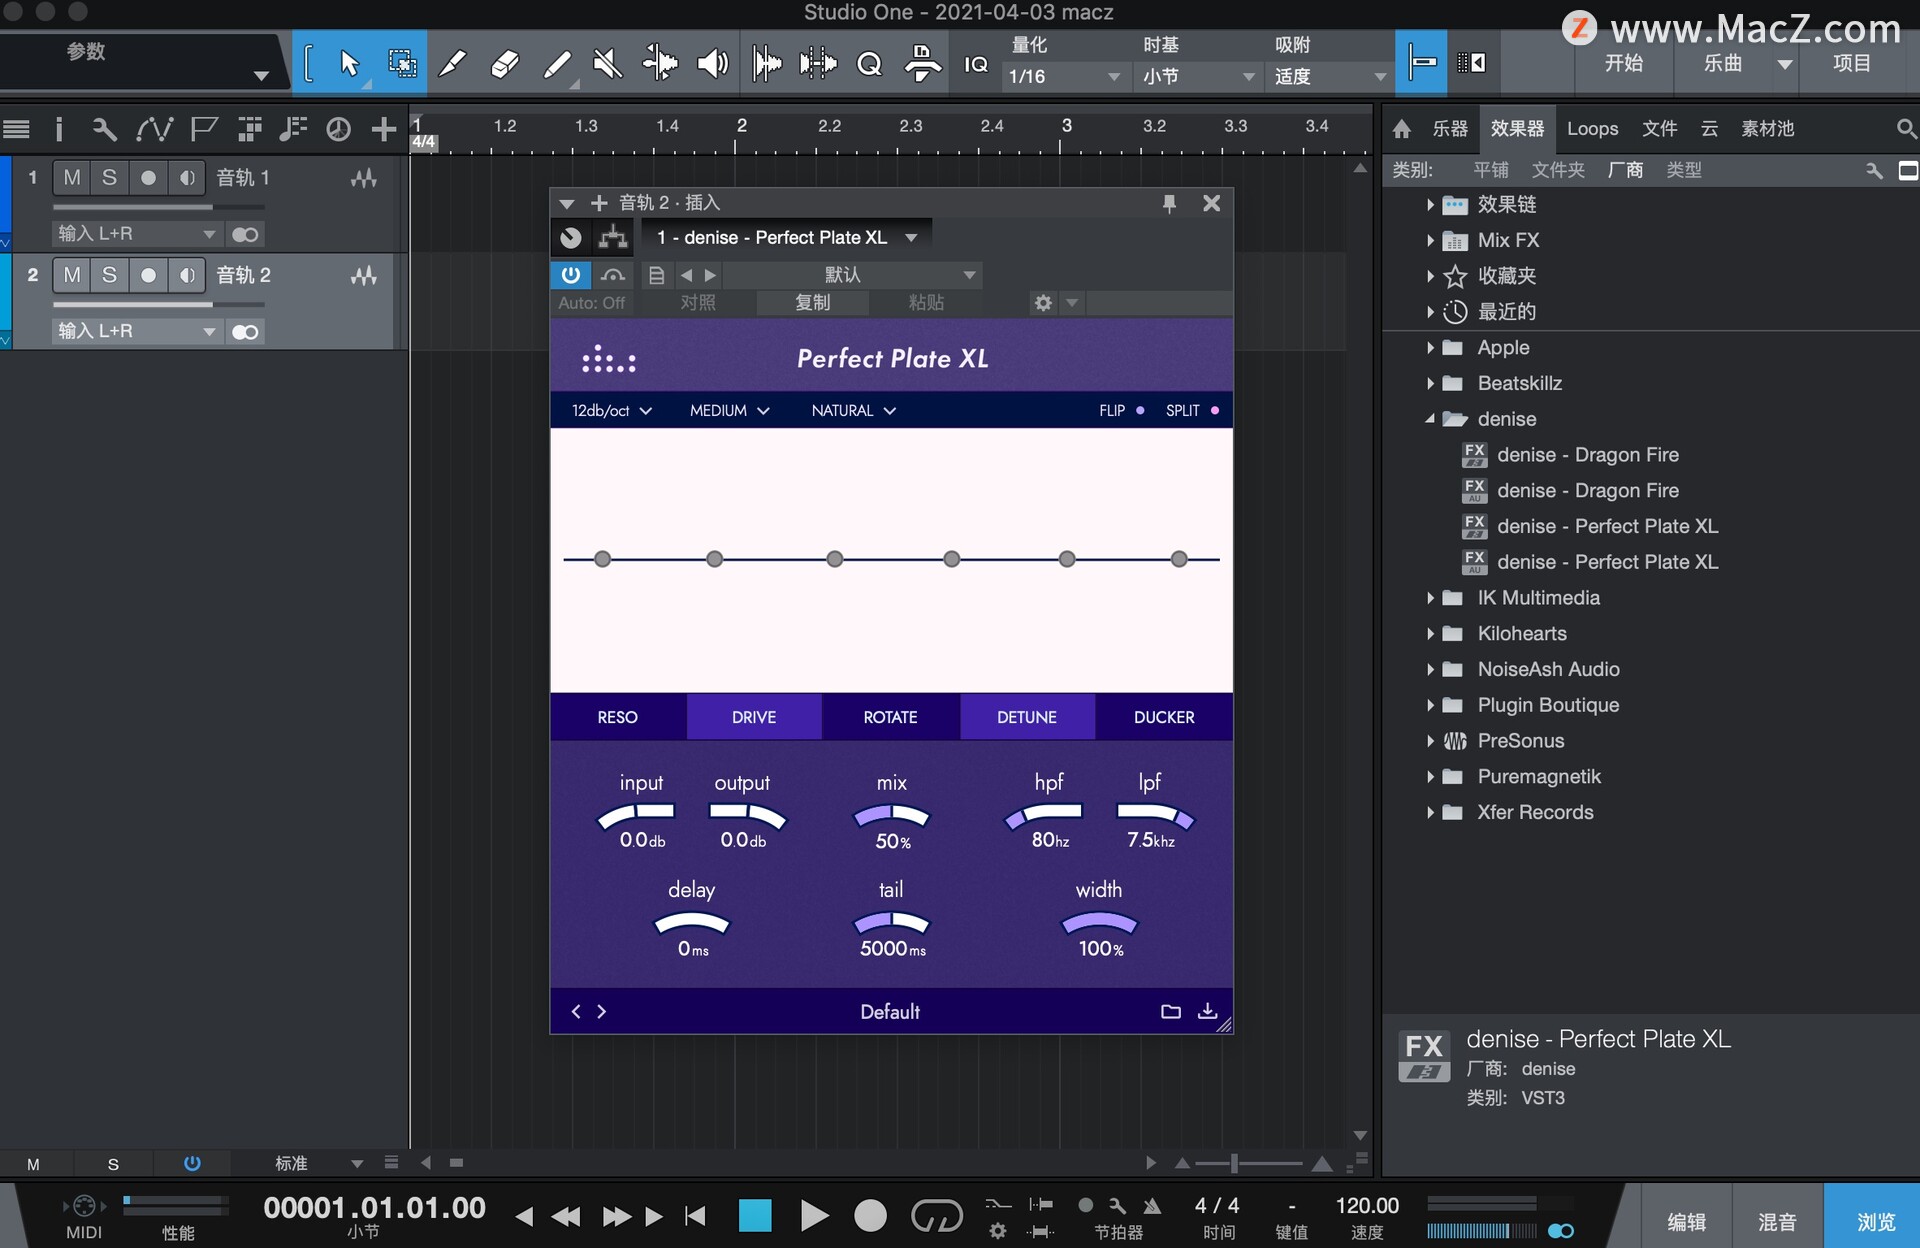The width and height of the screenshot is (1920, 1248).
Task: Select the Arrow tool in toolbar
Action: [349, 64]
